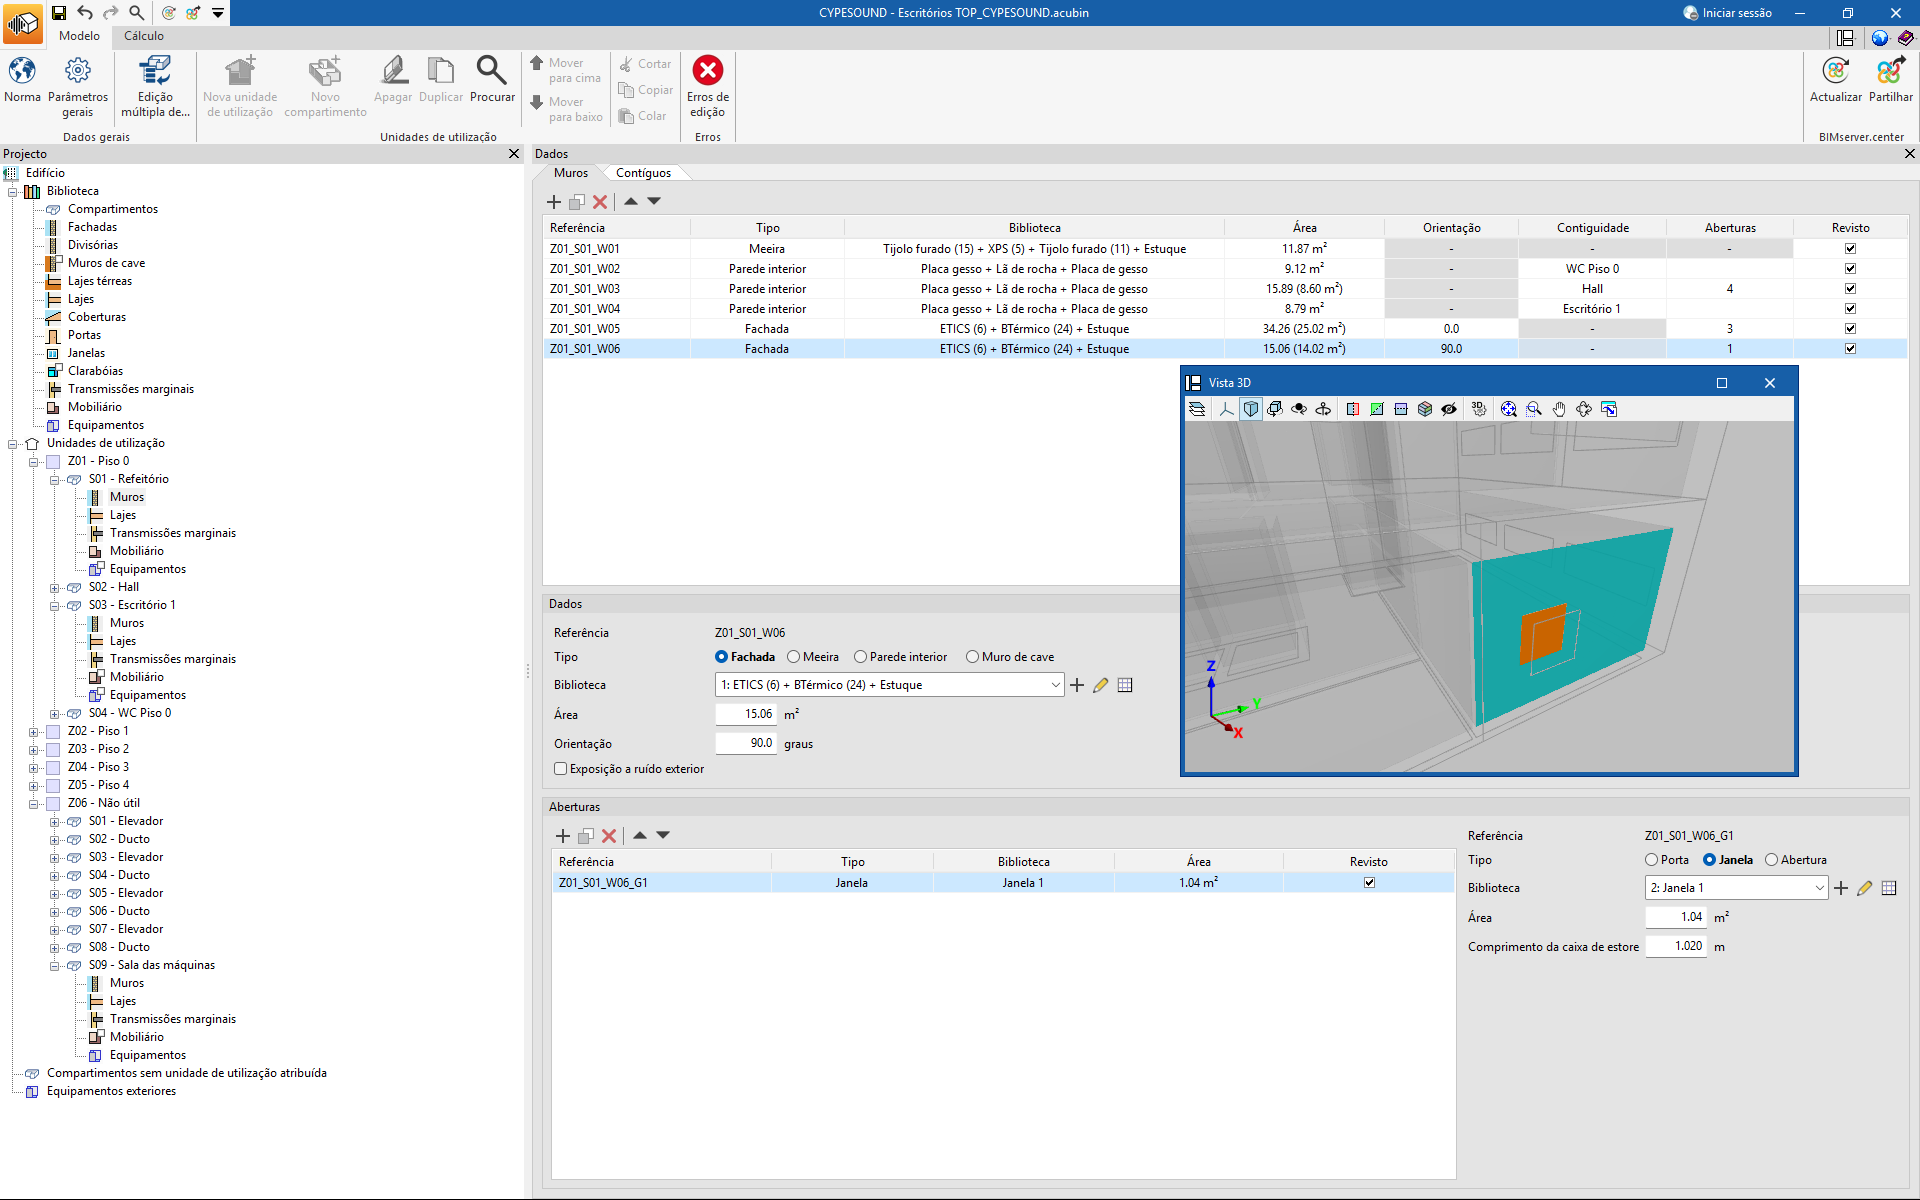Choose the Porta opening type option
This screenshot has width=1920, height=1200.
[1651, 860]
